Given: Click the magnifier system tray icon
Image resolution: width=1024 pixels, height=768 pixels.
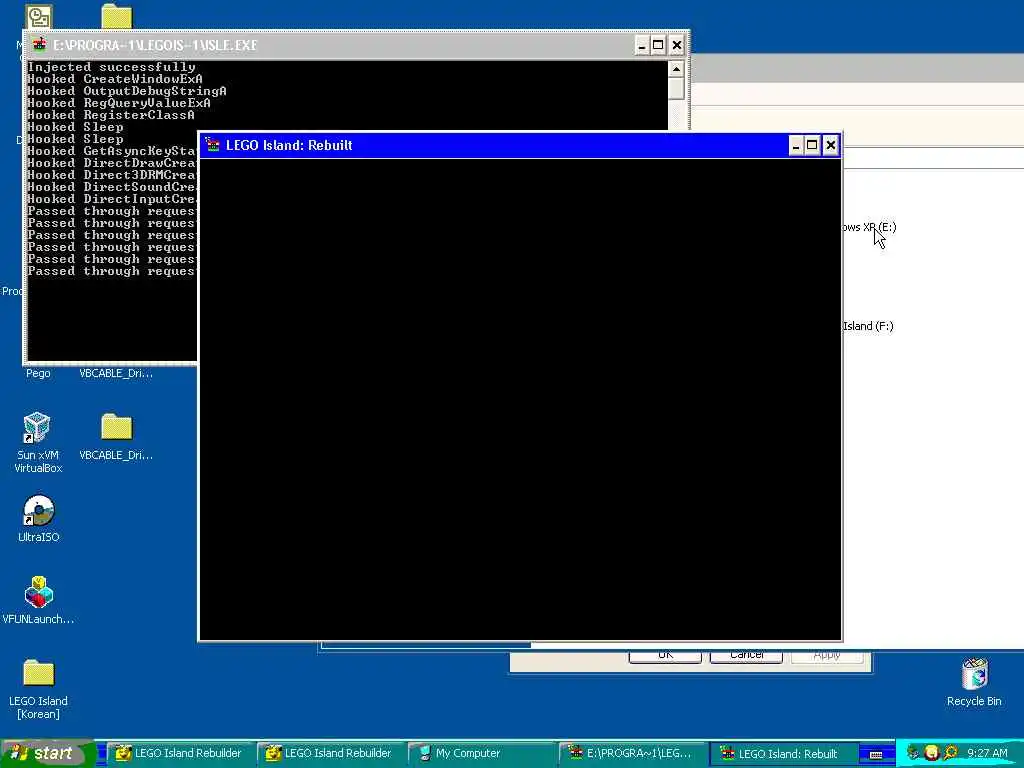Looking at the screenshot, I should 950,753.
